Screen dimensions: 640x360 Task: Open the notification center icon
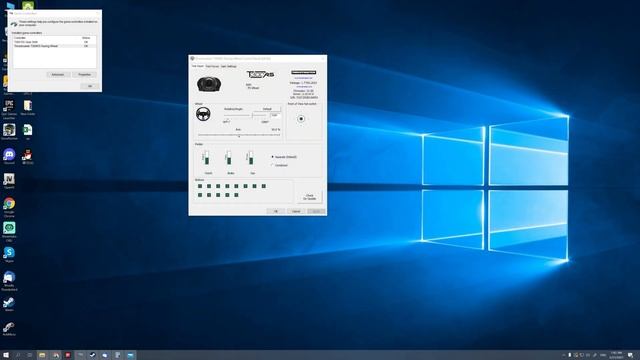[631, 355]
